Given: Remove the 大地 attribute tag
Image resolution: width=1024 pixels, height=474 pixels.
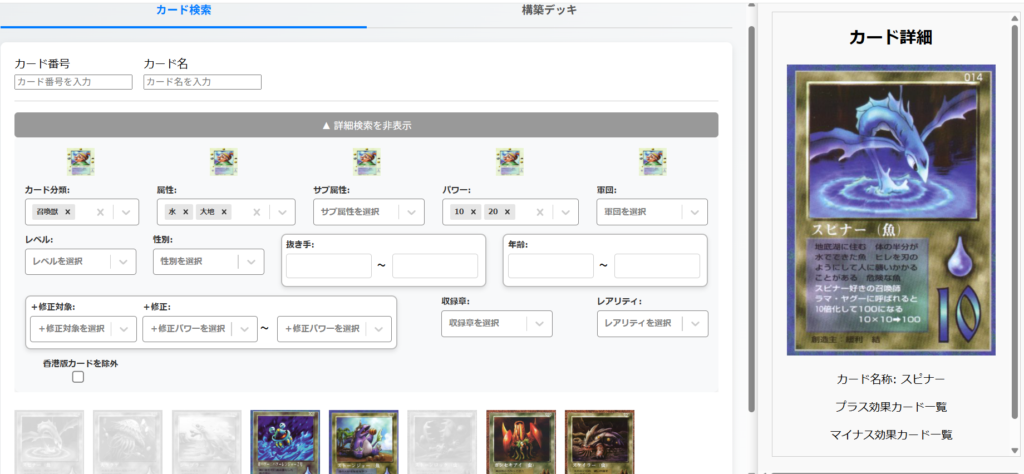Looking at the screenshot, I should (x=225, y=212).
